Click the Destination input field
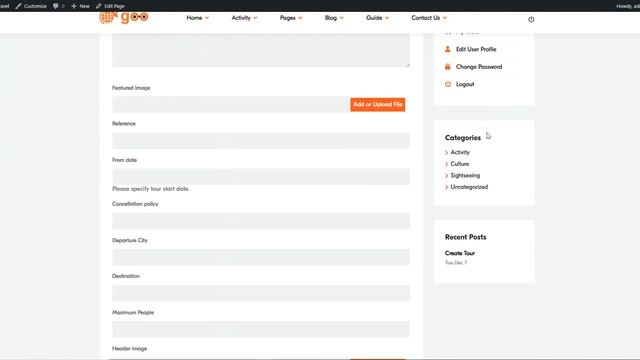Viewport: 640px width, 360px height. (x=261, y=293)
